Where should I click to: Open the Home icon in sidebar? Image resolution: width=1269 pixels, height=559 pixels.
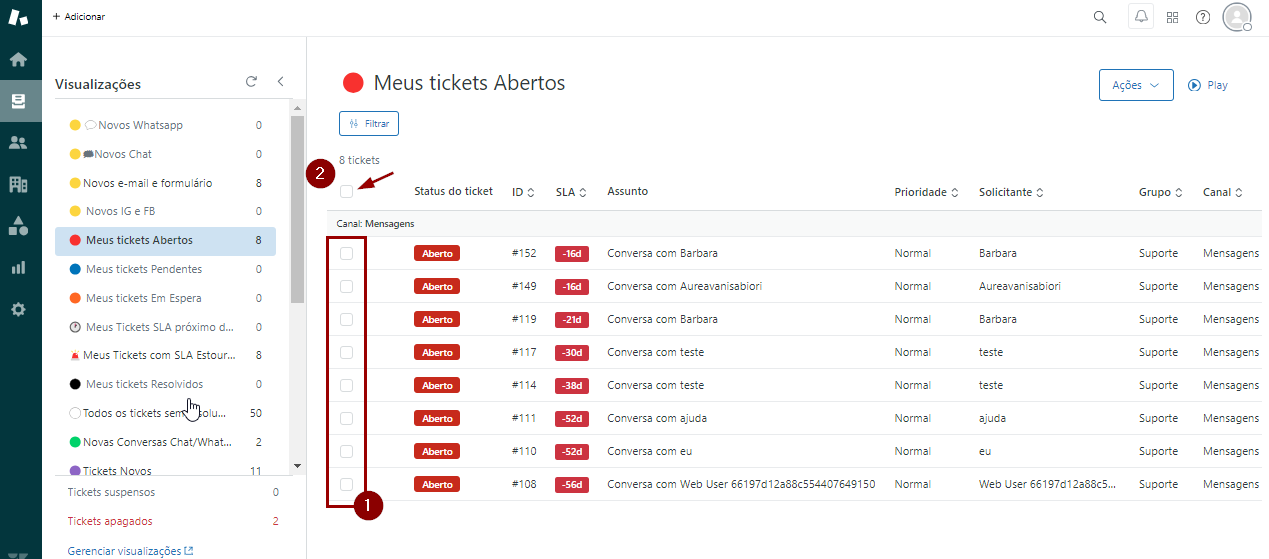pyautogui.click(x=18, y=59)
